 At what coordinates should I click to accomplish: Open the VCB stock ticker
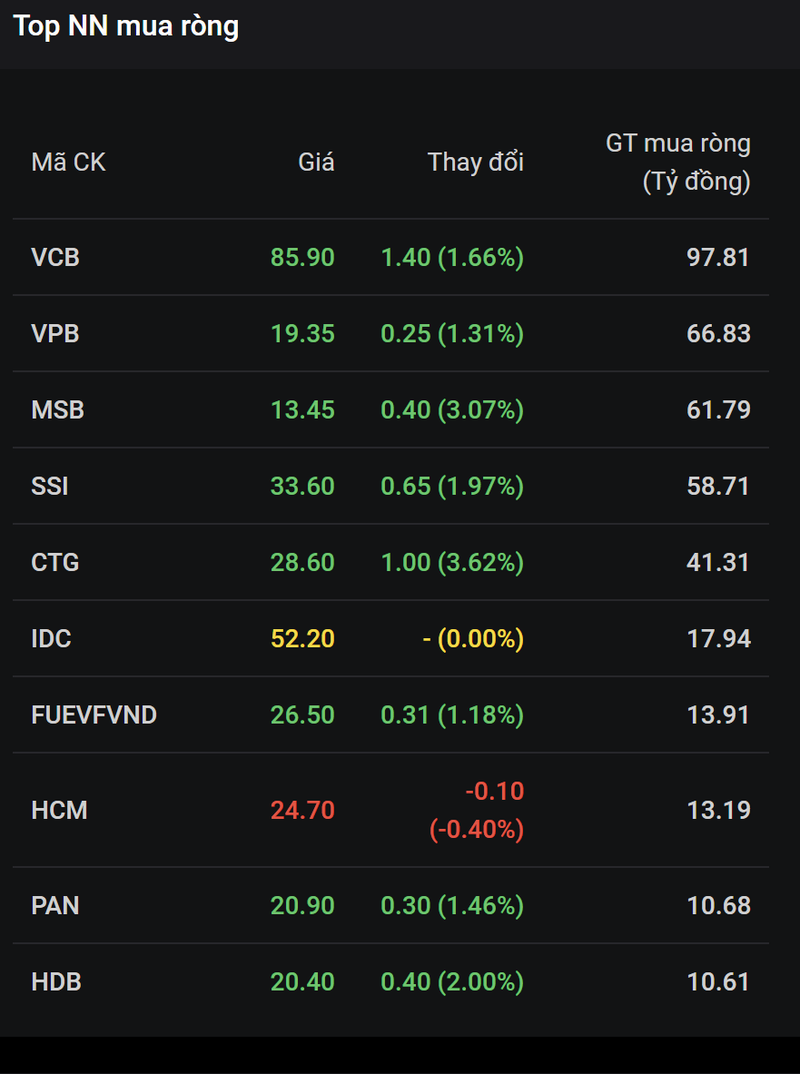click(55, 257)
